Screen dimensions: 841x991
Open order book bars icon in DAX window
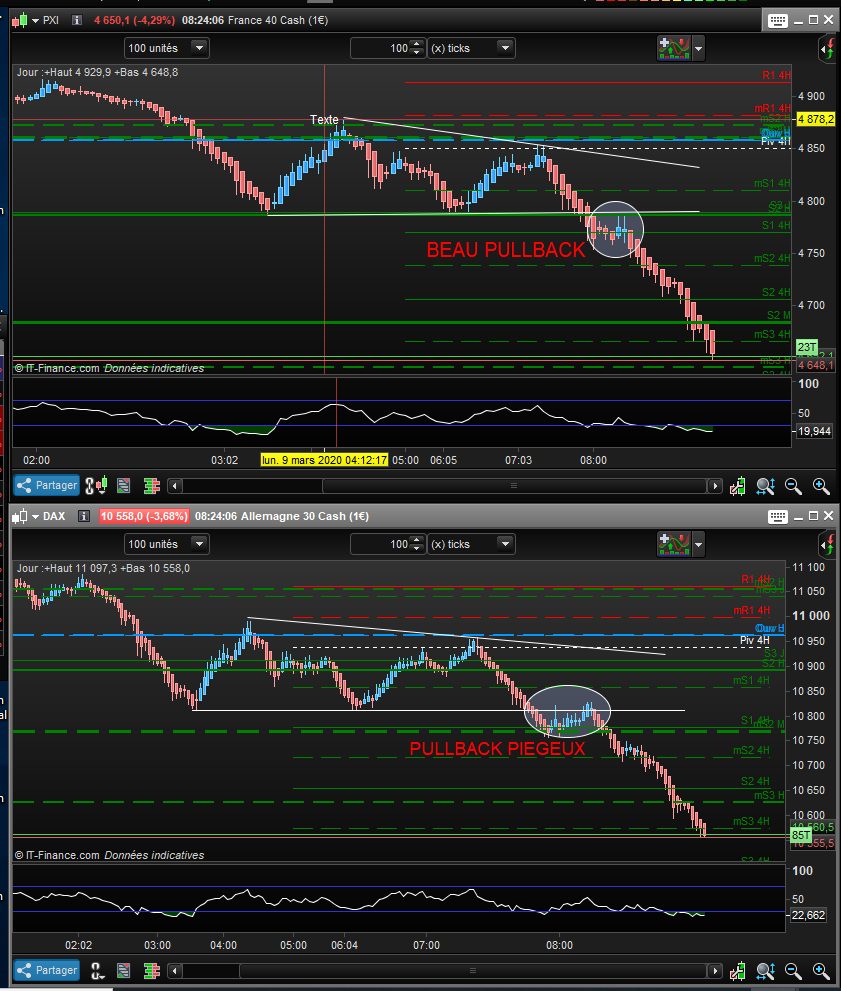coord(152,970)
